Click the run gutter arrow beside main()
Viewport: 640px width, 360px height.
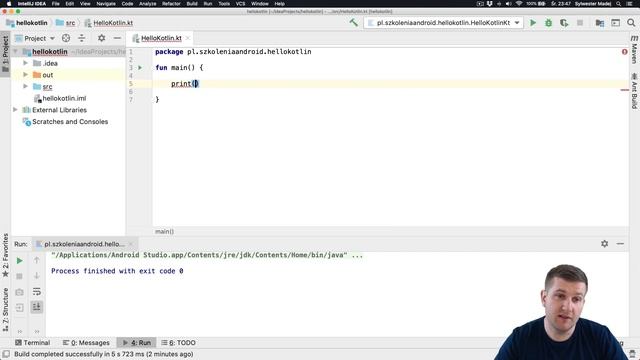point(140,68)
